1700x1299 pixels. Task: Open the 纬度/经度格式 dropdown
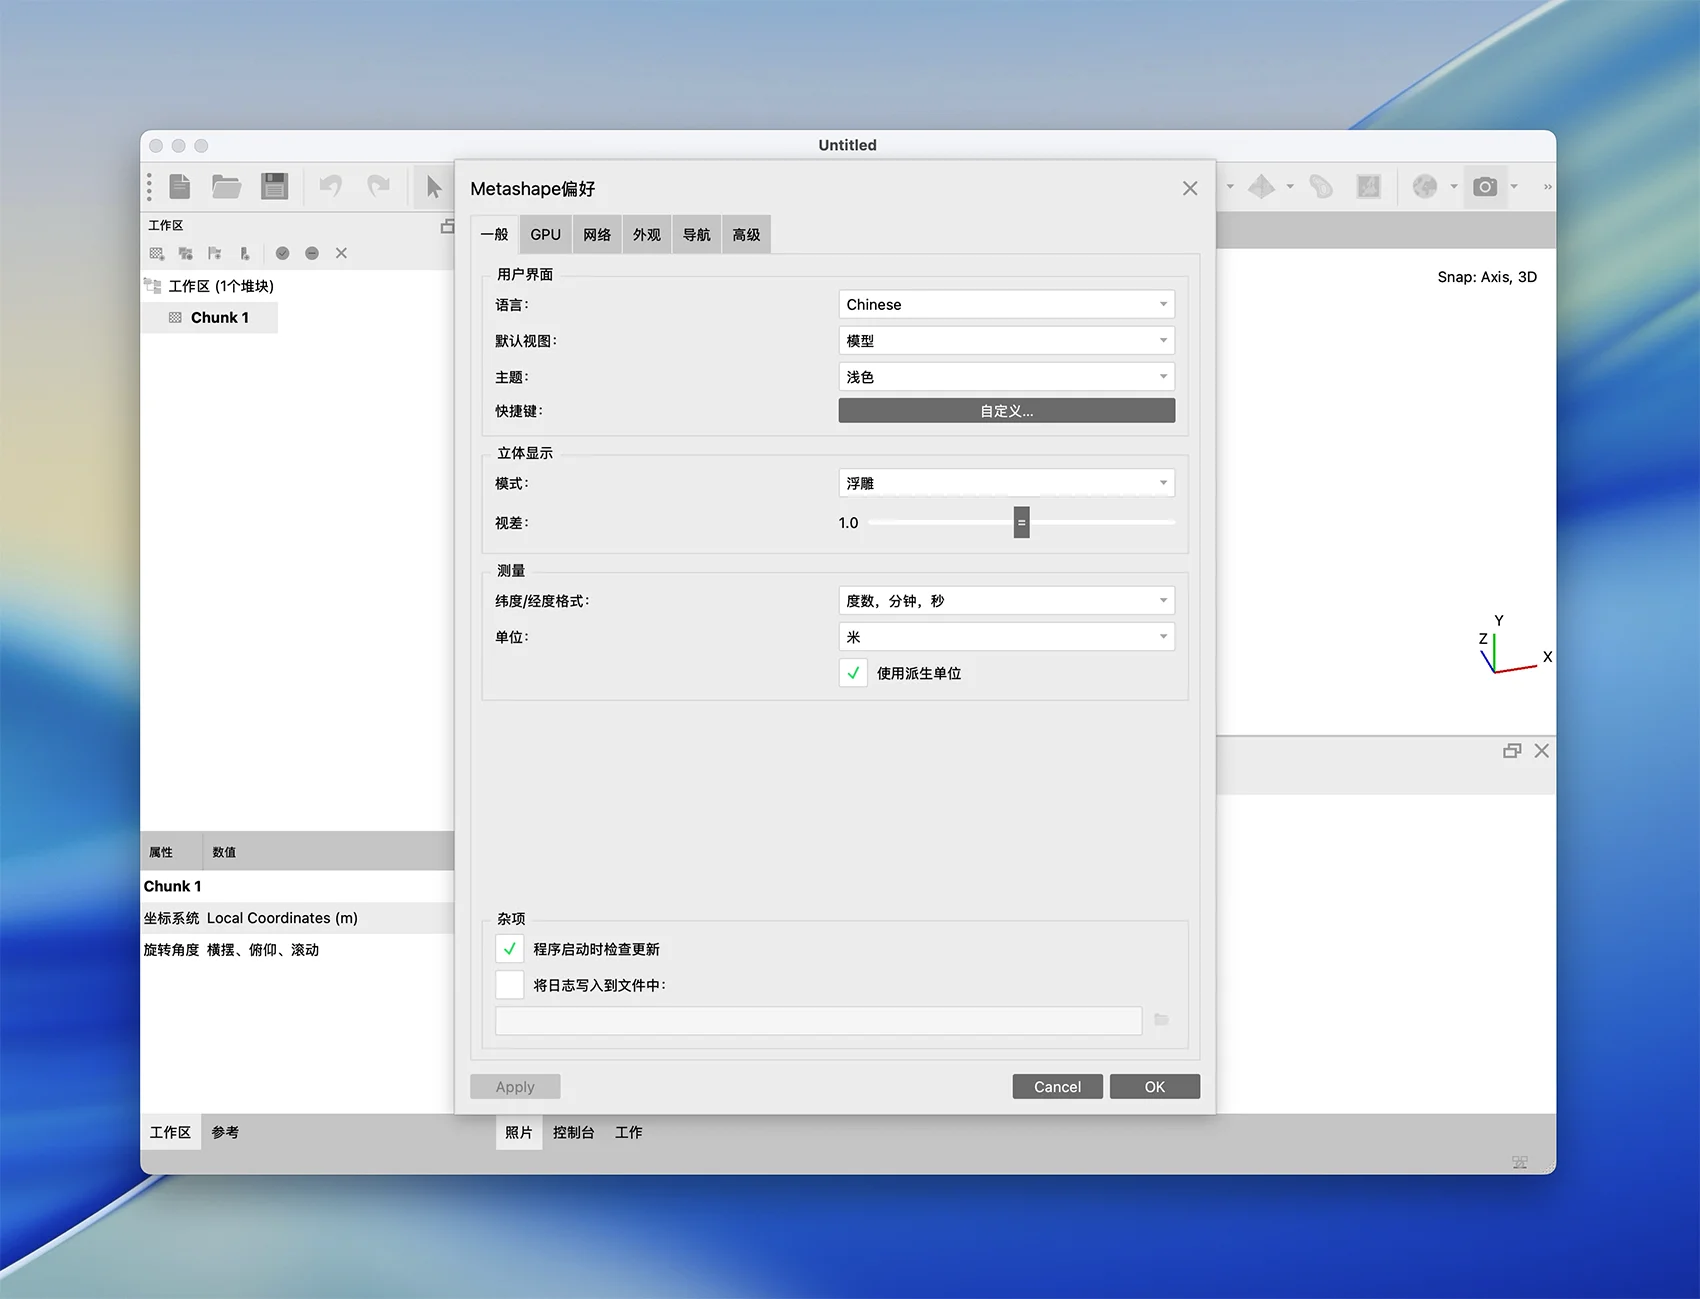[1006, 601]
